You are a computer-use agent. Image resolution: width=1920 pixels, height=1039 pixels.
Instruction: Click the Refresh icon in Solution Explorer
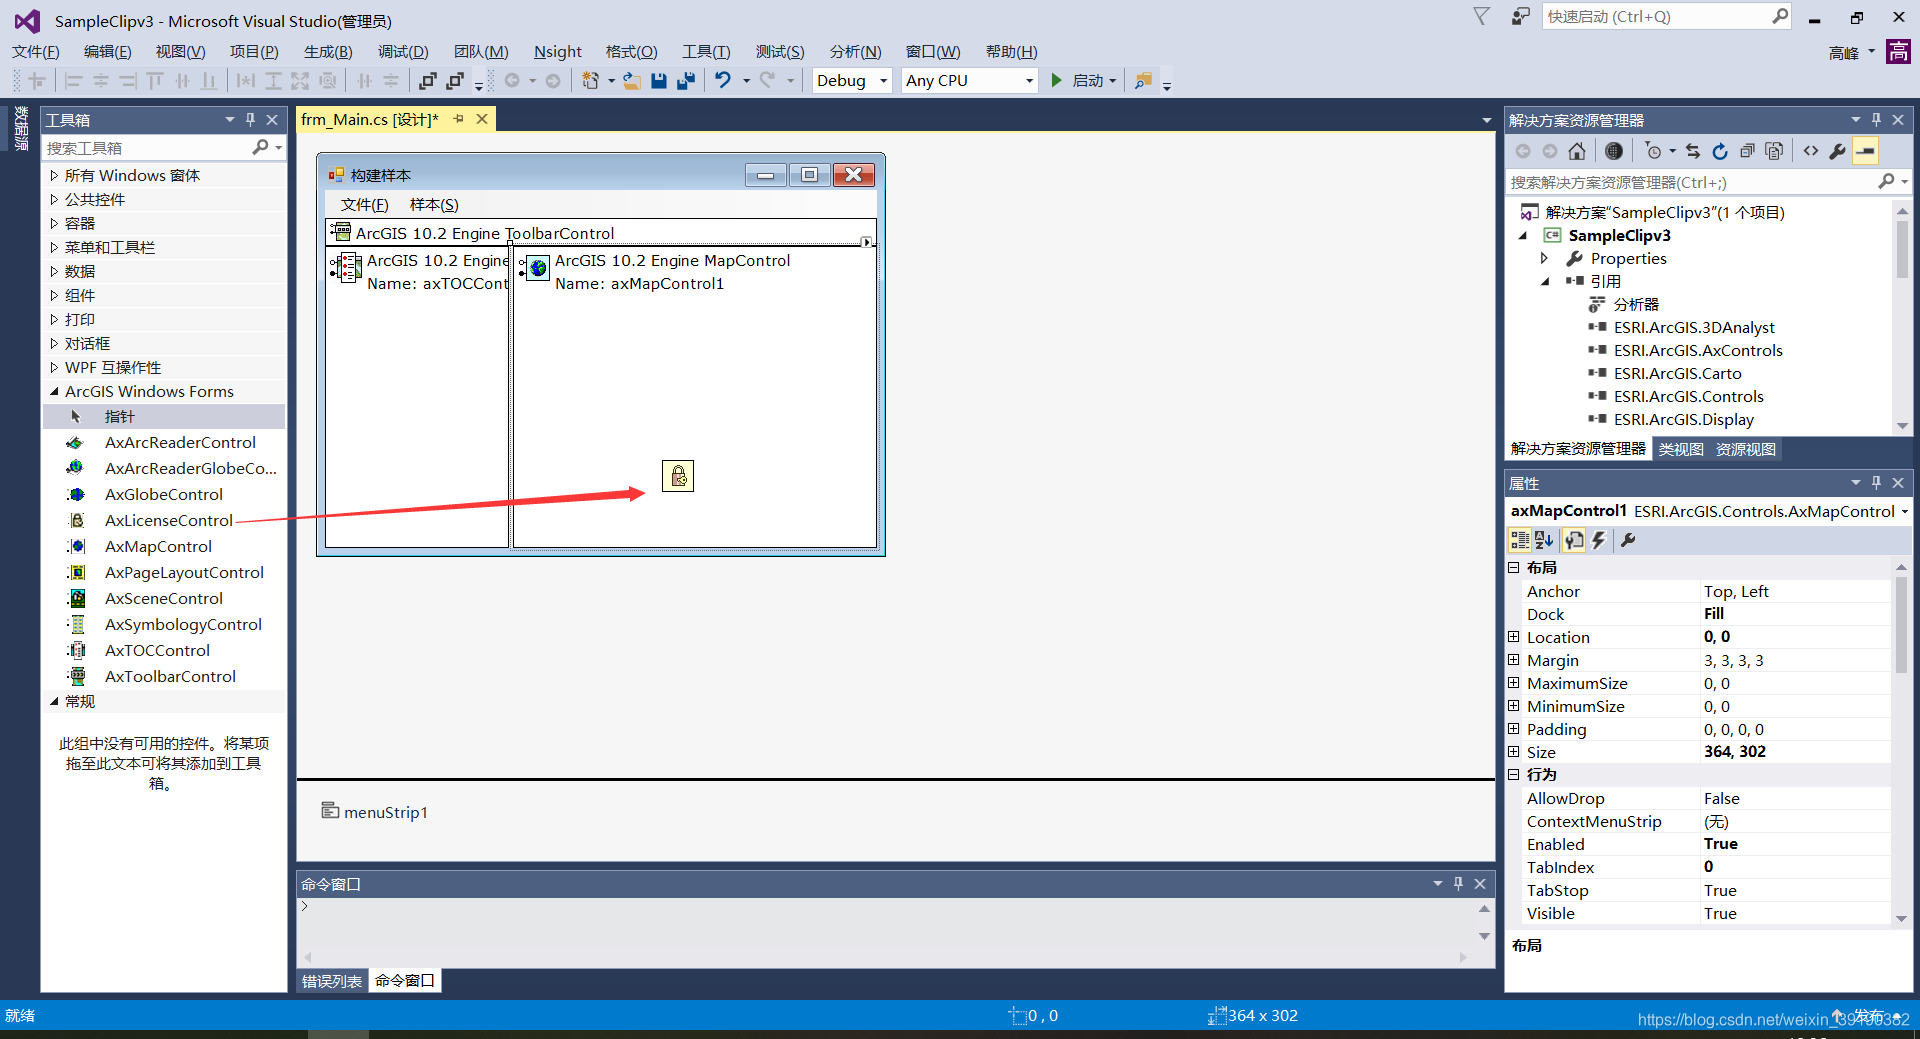(x=1720, y=151)
